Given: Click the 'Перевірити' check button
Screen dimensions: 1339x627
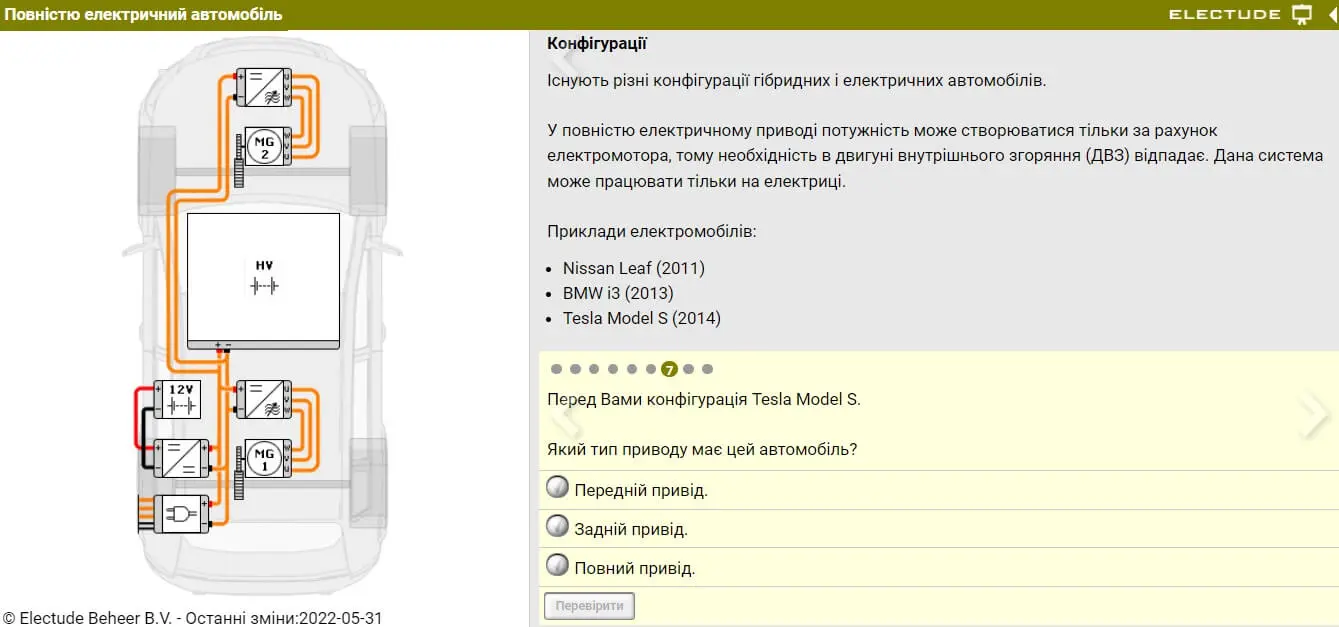Looking at the screenshot, I should (x=589, y=606).
